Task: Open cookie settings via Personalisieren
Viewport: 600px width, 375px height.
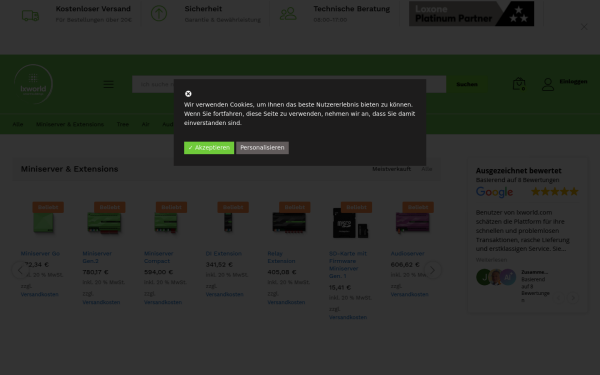Action: [x=262, y=148]
